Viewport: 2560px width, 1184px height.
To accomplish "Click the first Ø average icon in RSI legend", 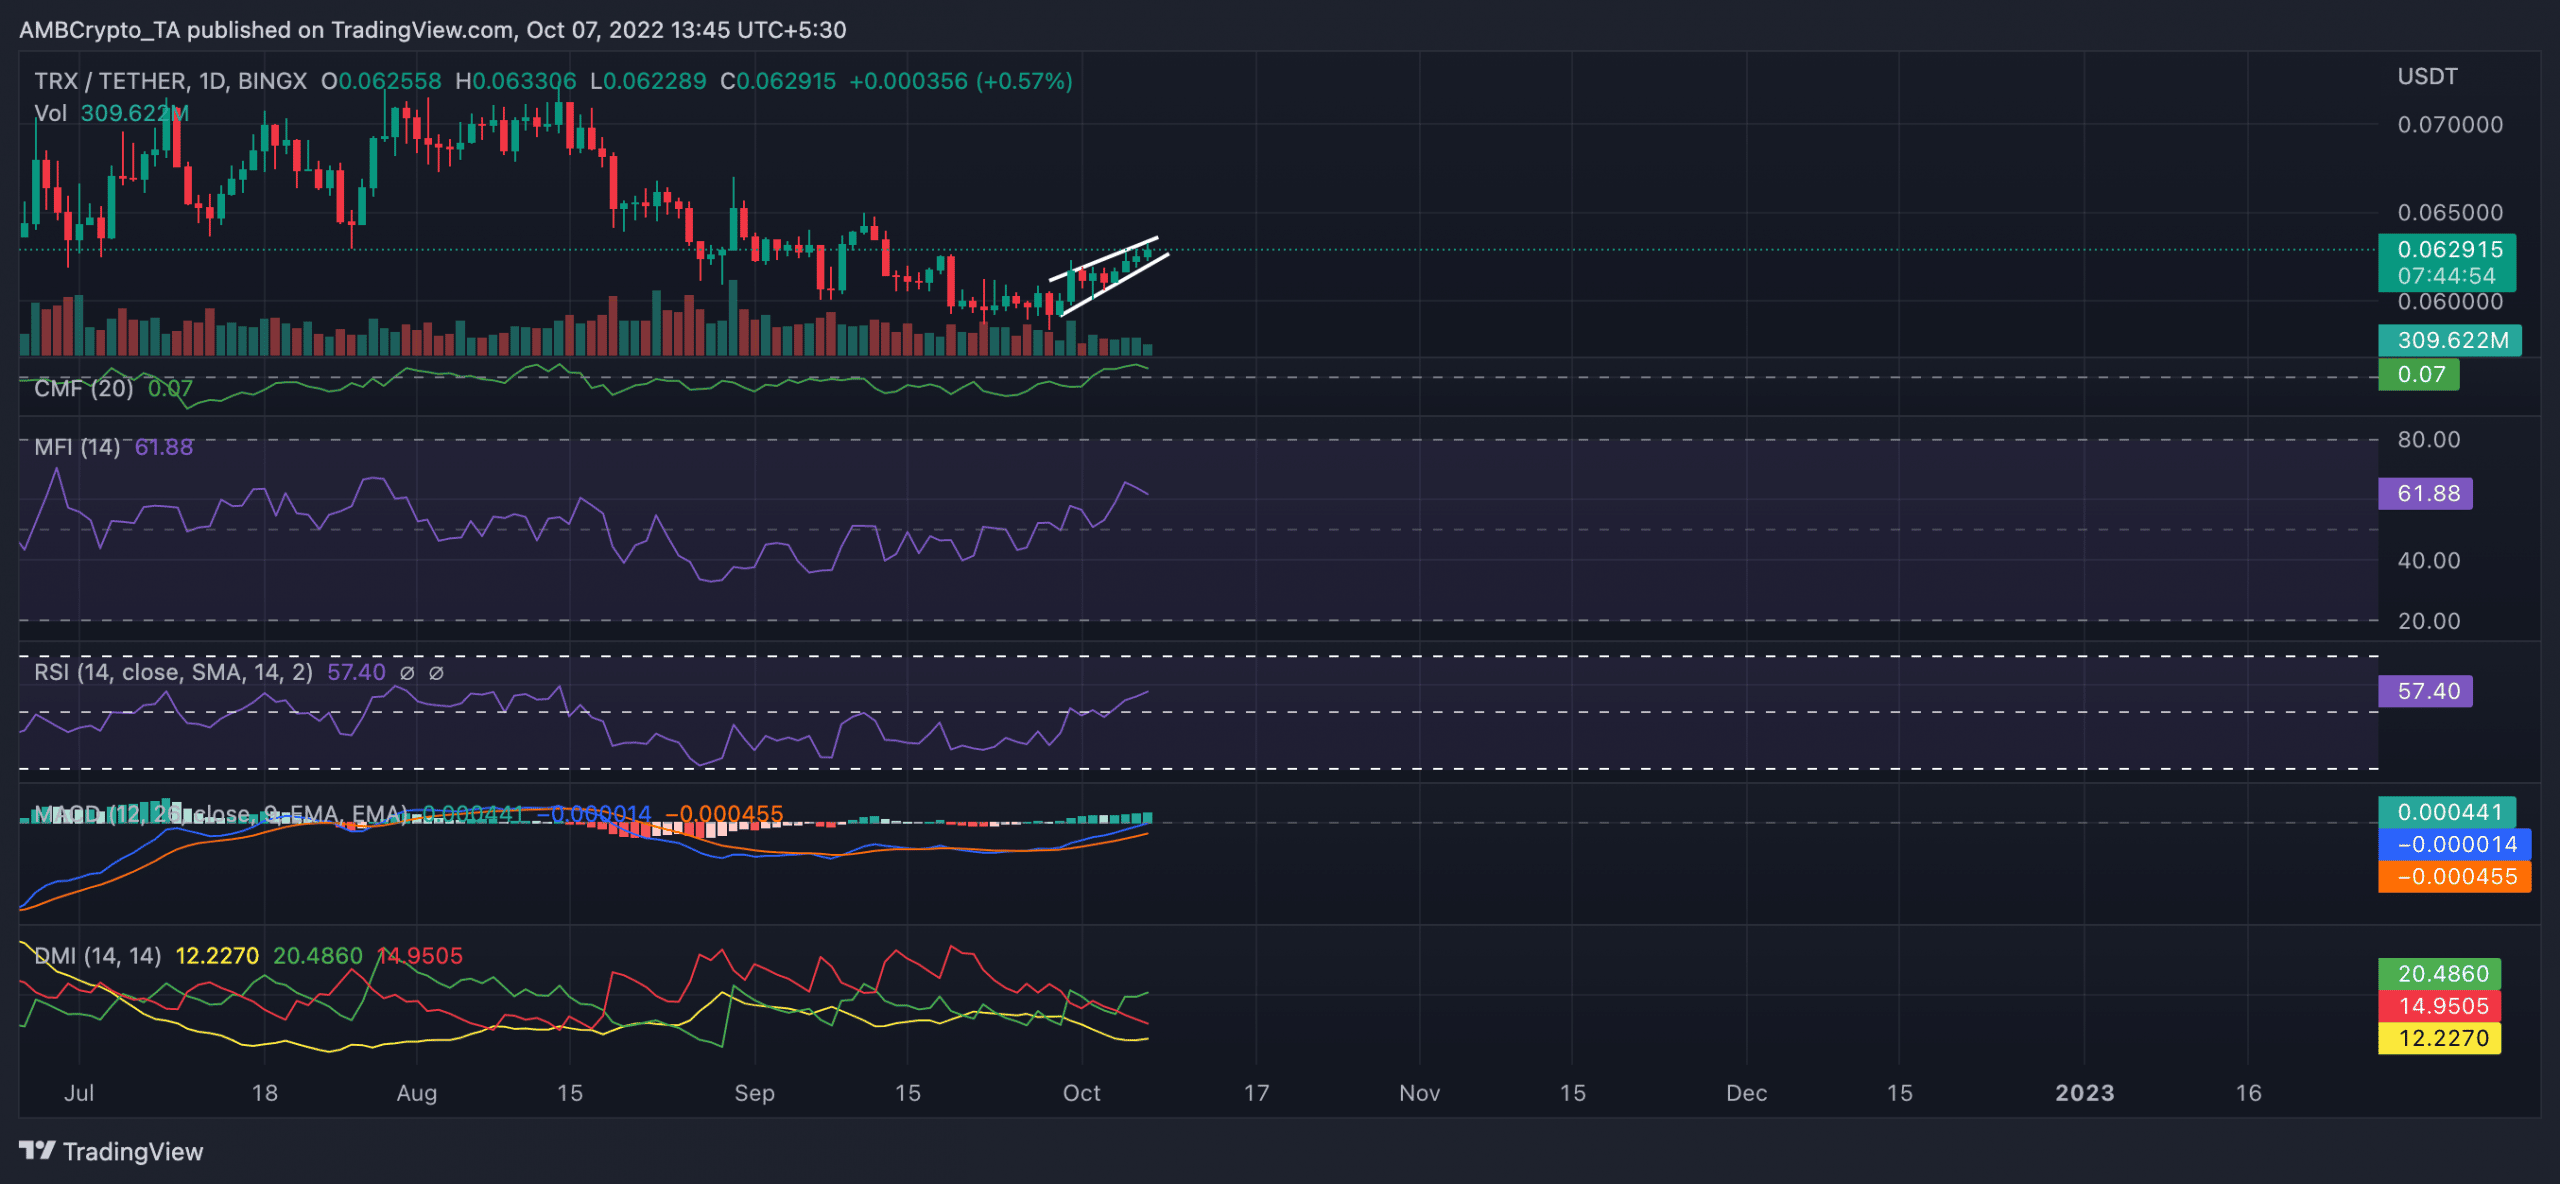I will (x=408, y=672).
